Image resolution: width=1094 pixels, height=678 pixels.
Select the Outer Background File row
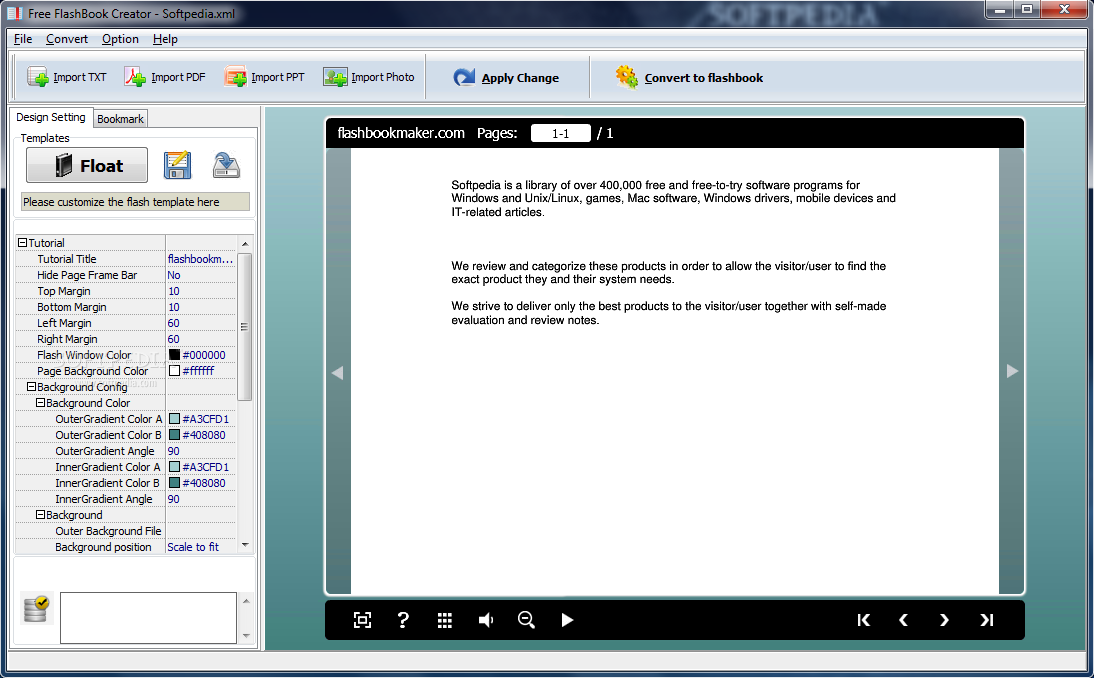coord(126,531)
